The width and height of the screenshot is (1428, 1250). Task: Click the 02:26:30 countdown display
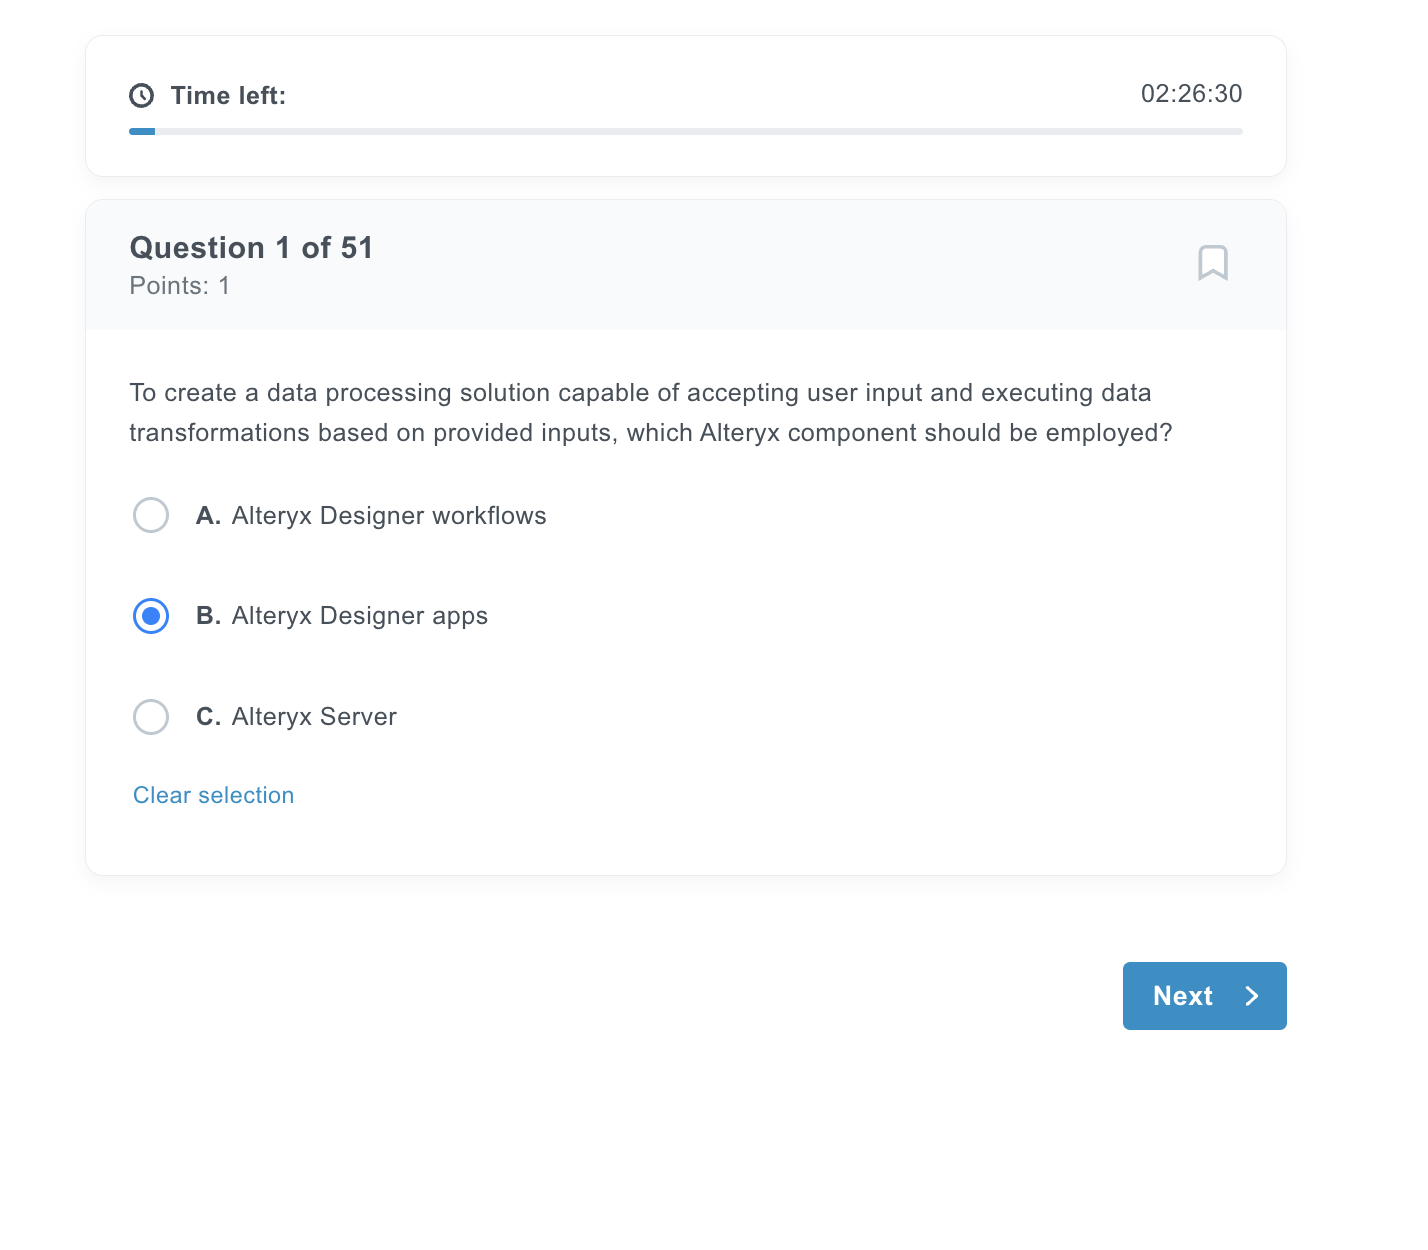point(1191,94)
